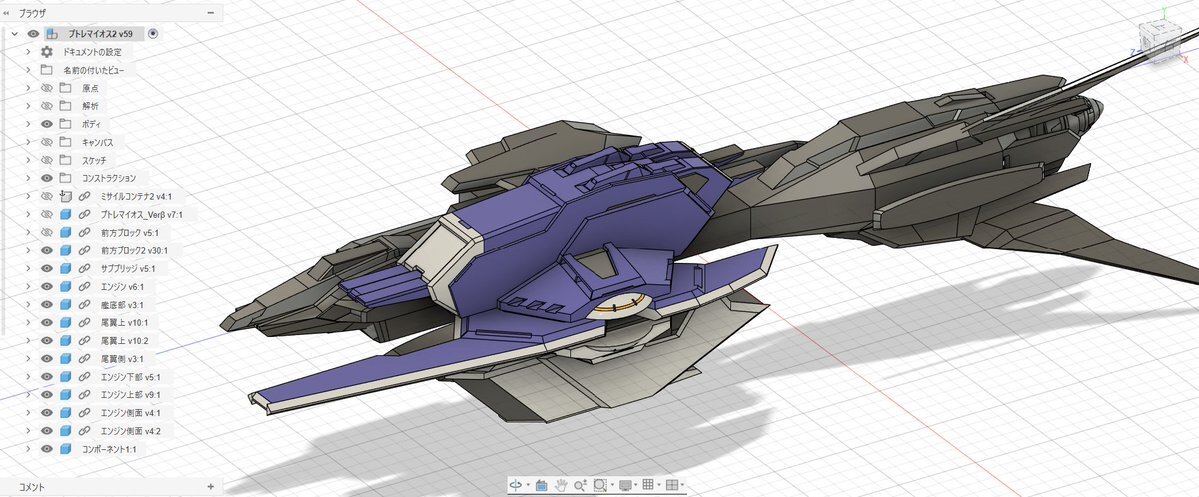This screenshot has height=497, width=1199.
Task: Click the Look At tool icon
Action: point(541,485)
